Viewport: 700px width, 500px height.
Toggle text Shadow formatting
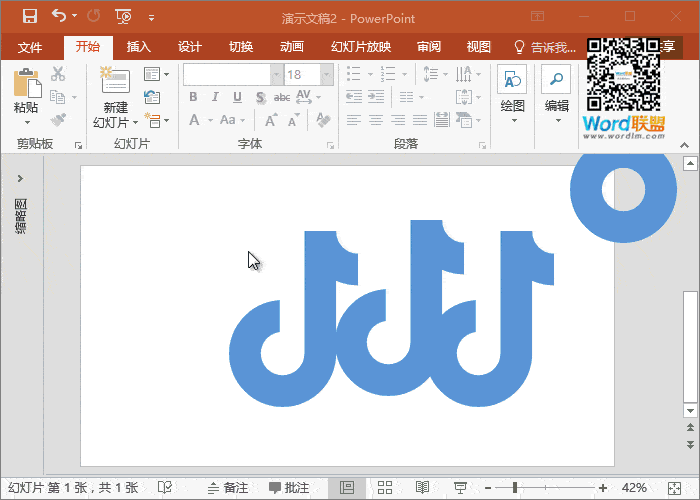pyautogui.click(x=260, y=97)
